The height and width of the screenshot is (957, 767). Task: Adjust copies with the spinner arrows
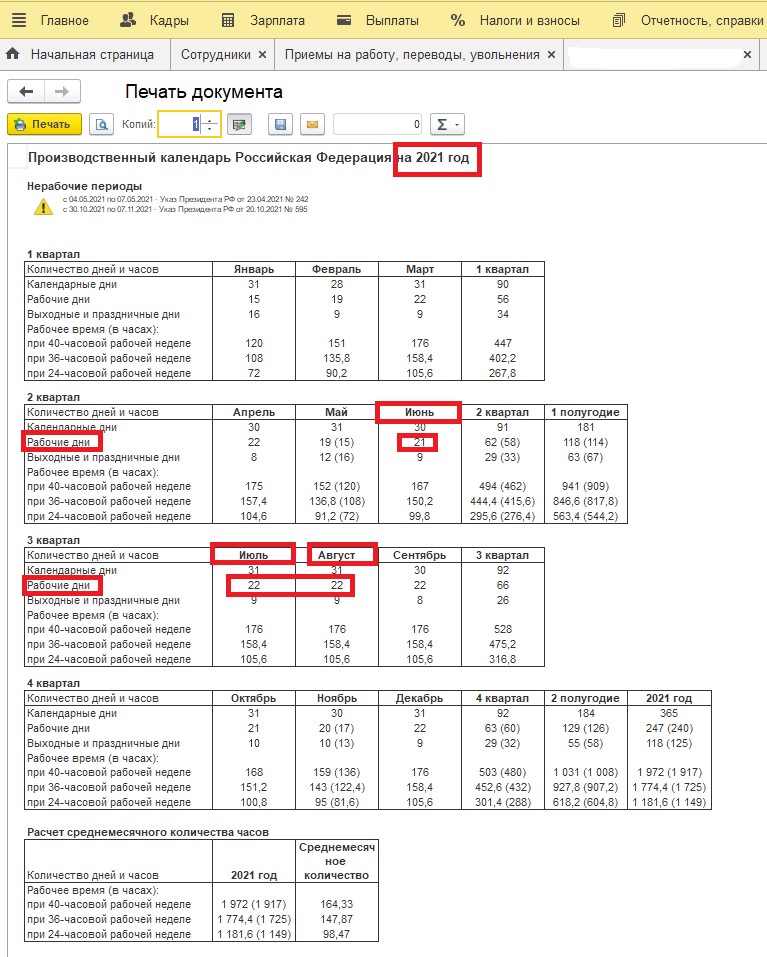211,124
